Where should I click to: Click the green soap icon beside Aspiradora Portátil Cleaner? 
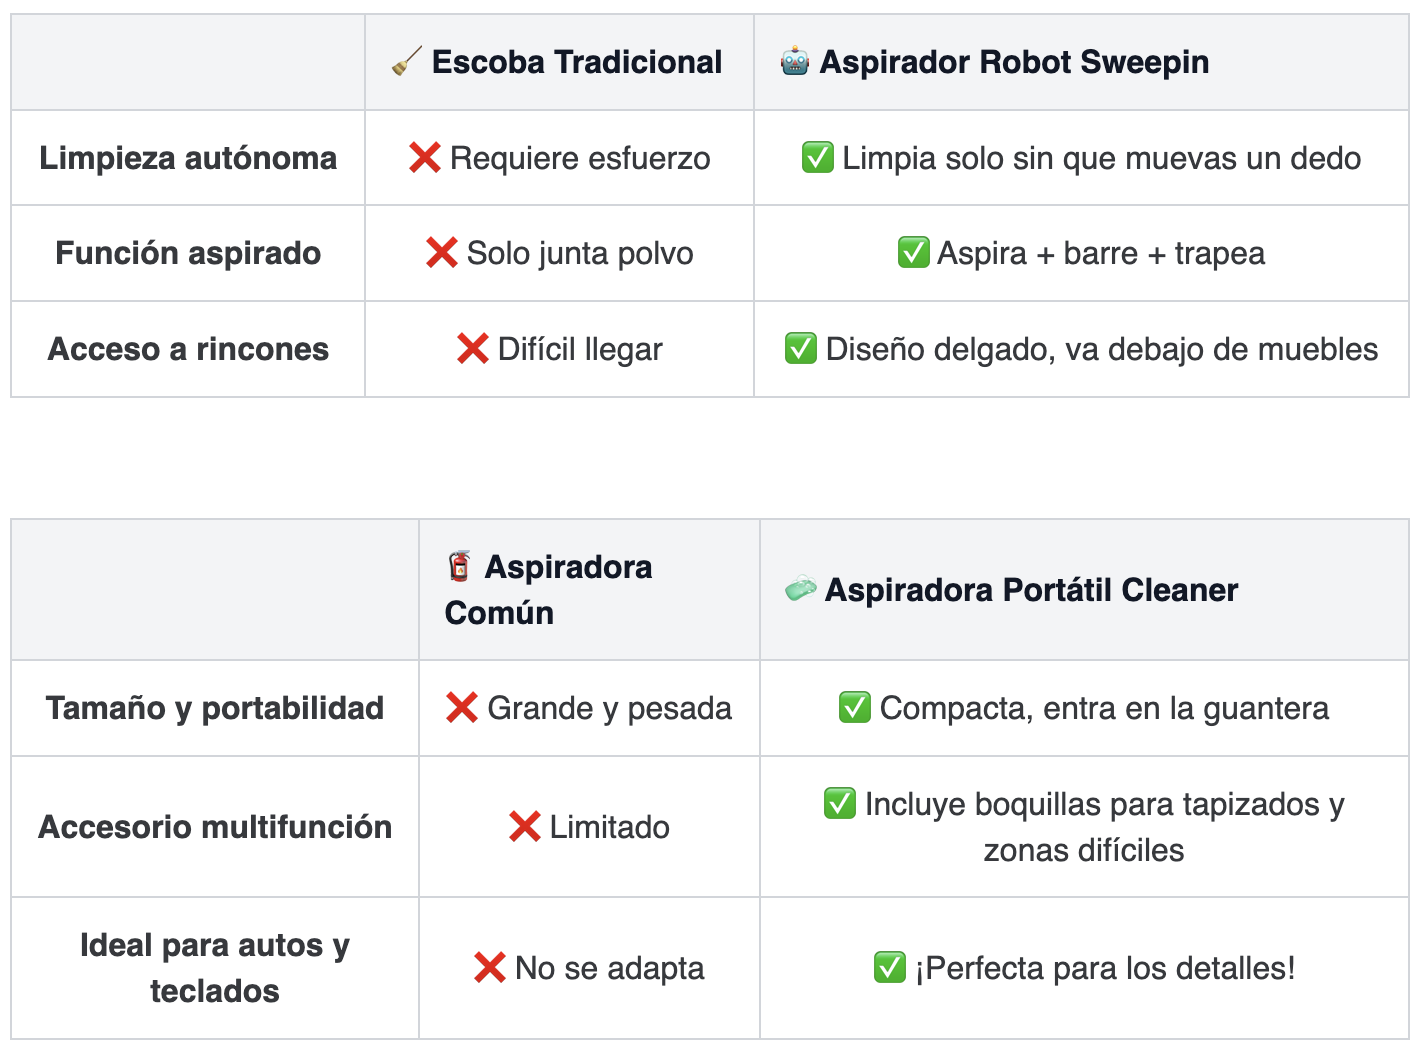(800, 589)
